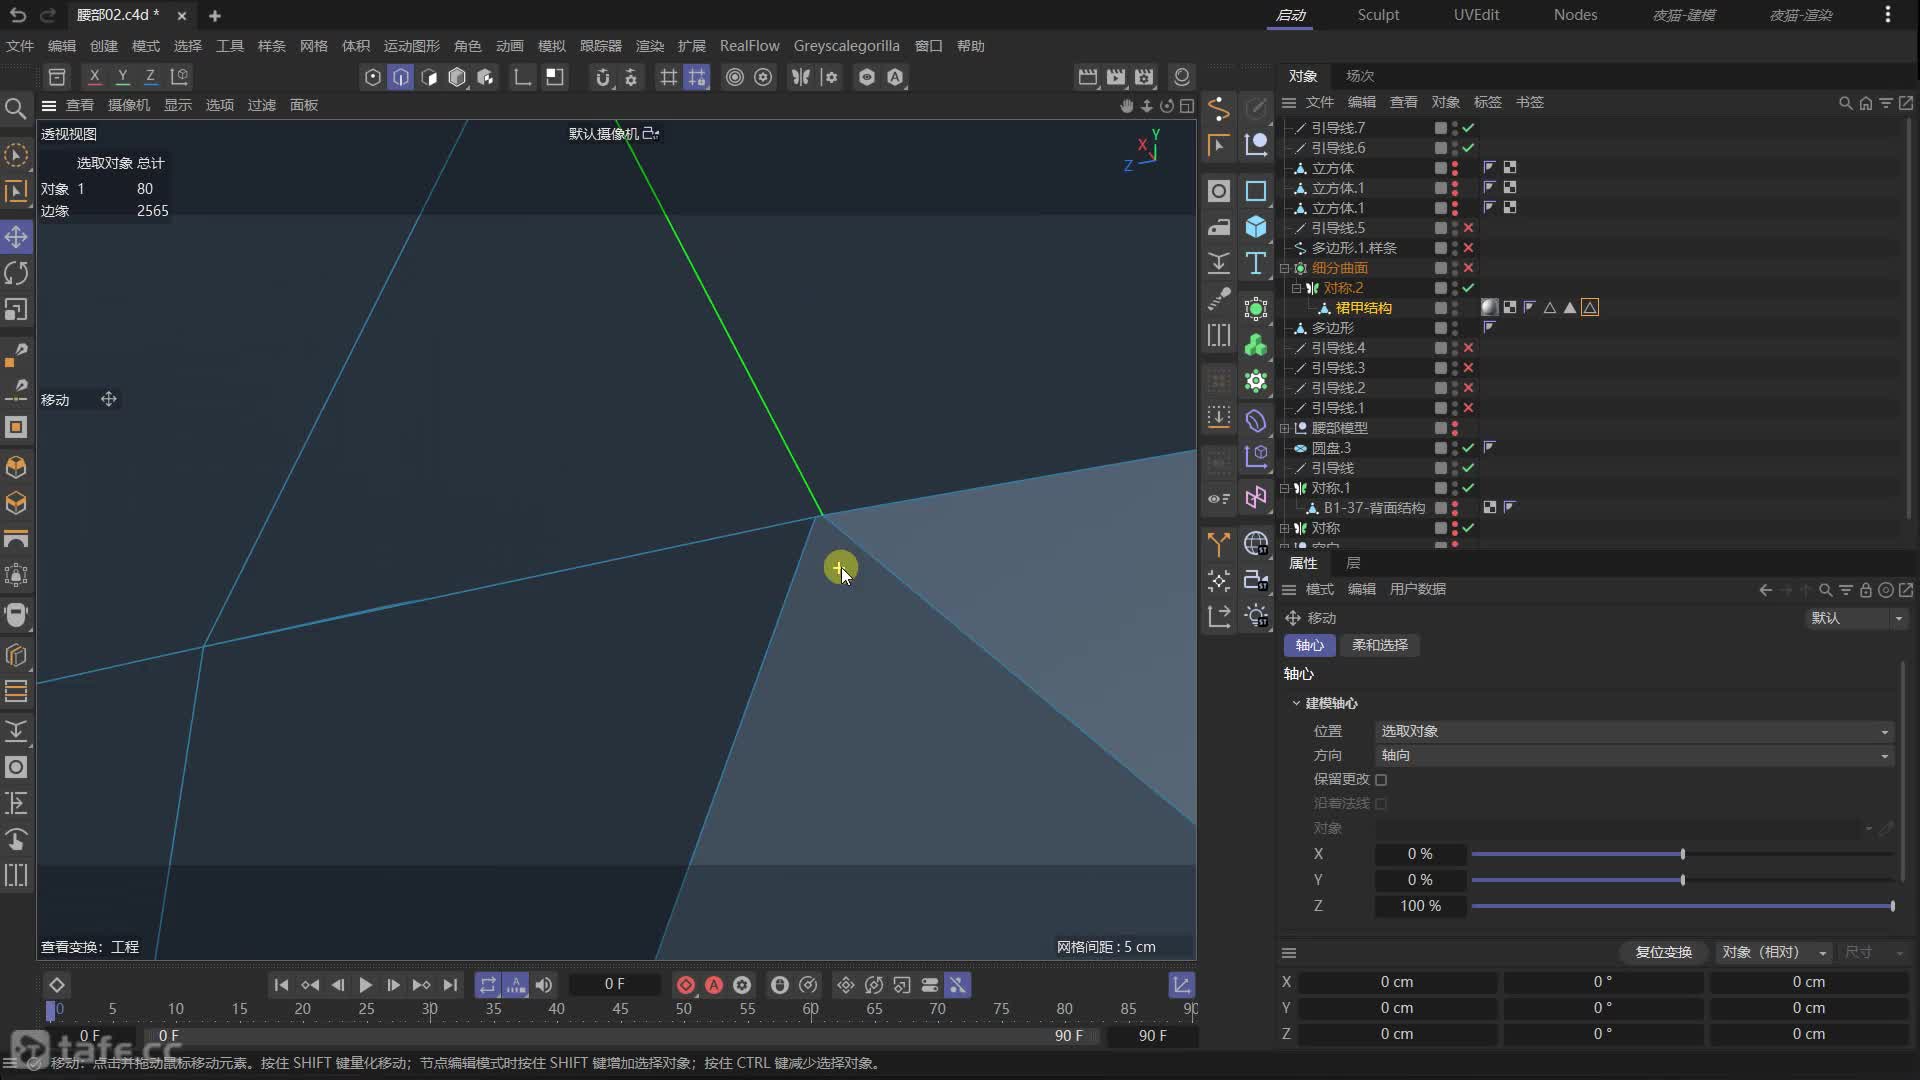Collapse the 细分曲面 tree node
This screenshot has height=1080, width=1920.
1285,268
